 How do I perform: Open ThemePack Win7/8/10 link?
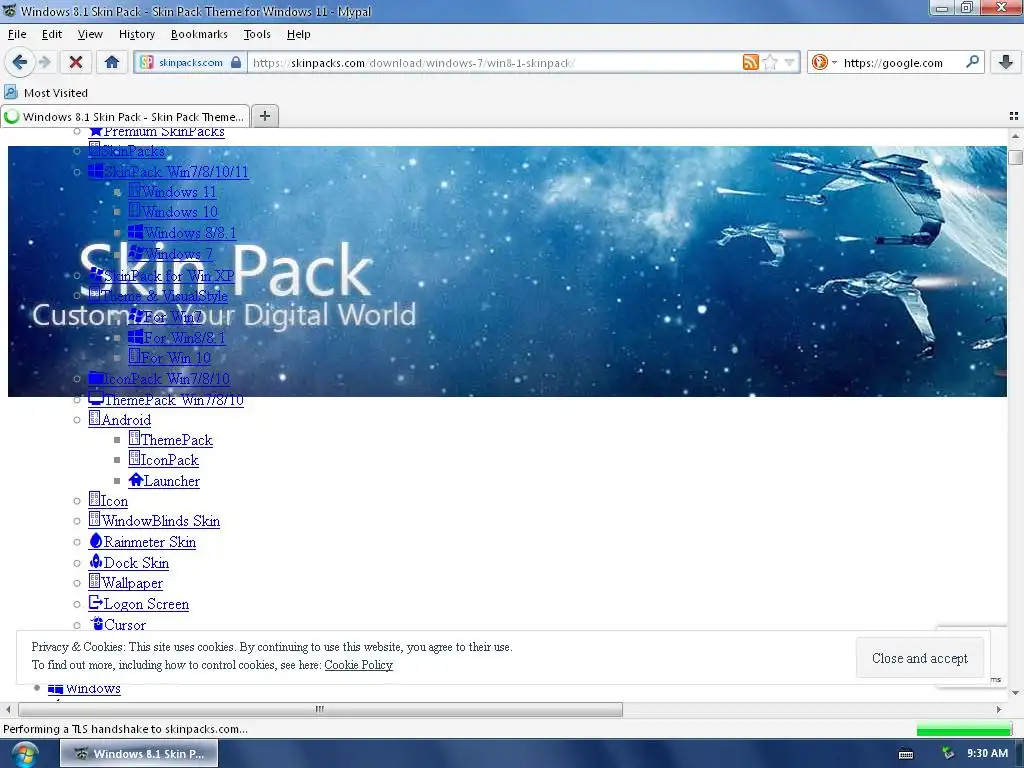pyautogui.click(x=166, y=400)
